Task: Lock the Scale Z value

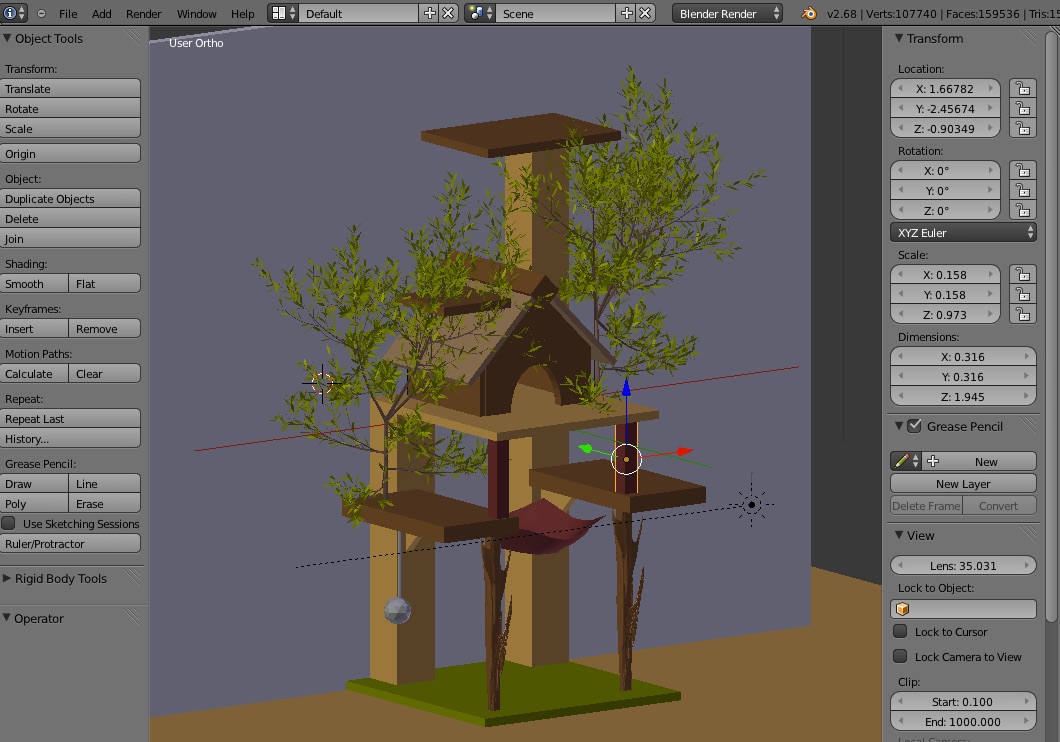Action: (1023, 314)
